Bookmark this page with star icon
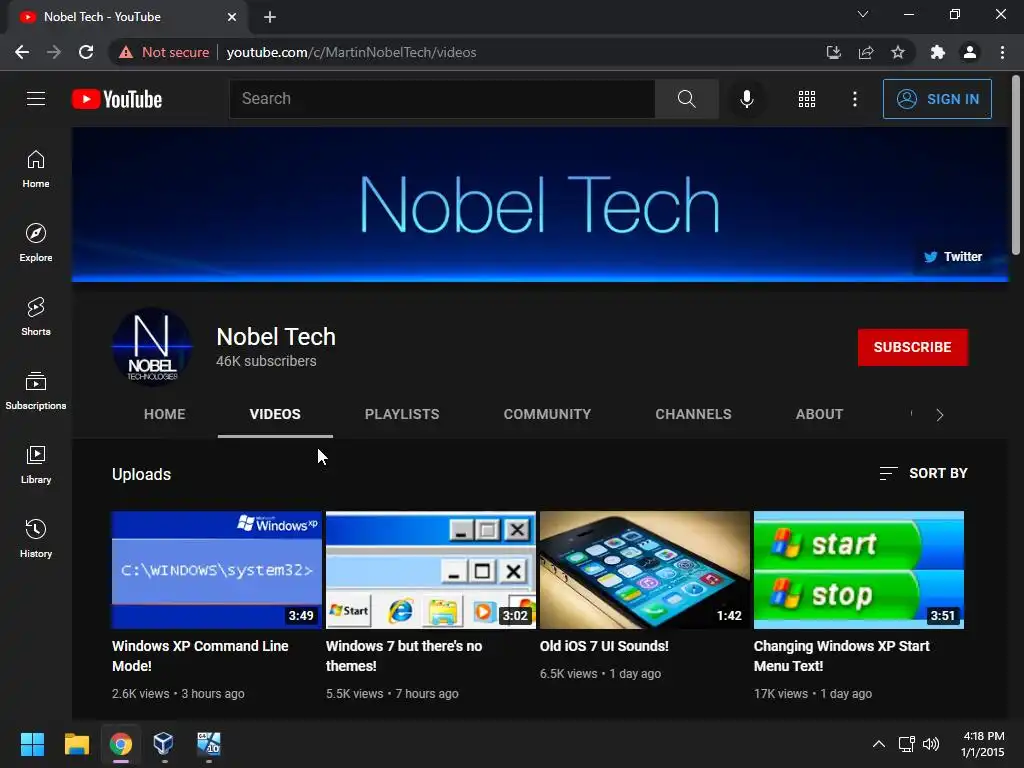1024x768 pixels. tap(898, 52)
